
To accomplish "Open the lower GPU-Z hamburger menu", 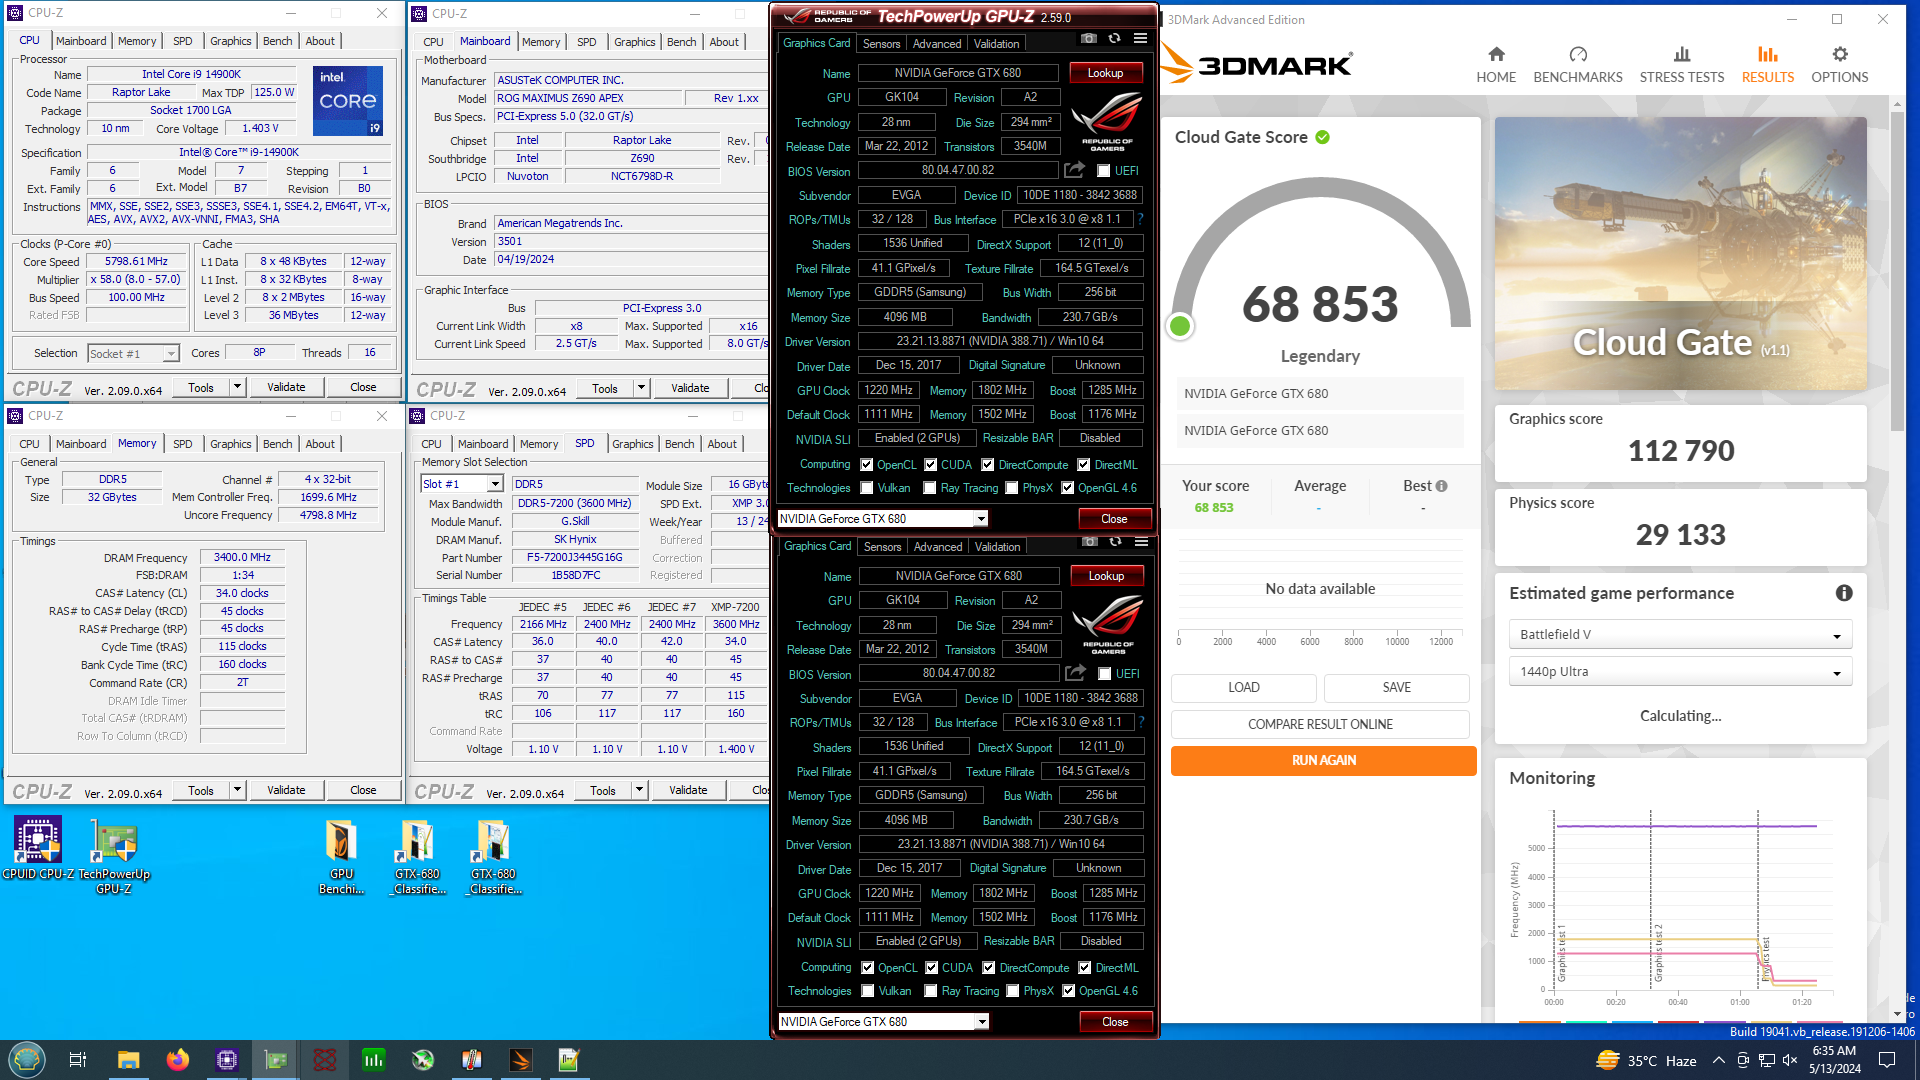I will 1141,541.
